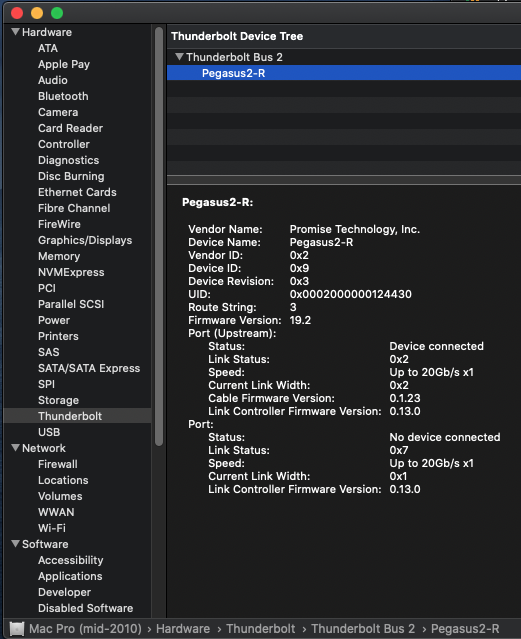Select WWAN in the sidebar
The width and height of the screenshot is (521, 639).
(x=56, y=512)
